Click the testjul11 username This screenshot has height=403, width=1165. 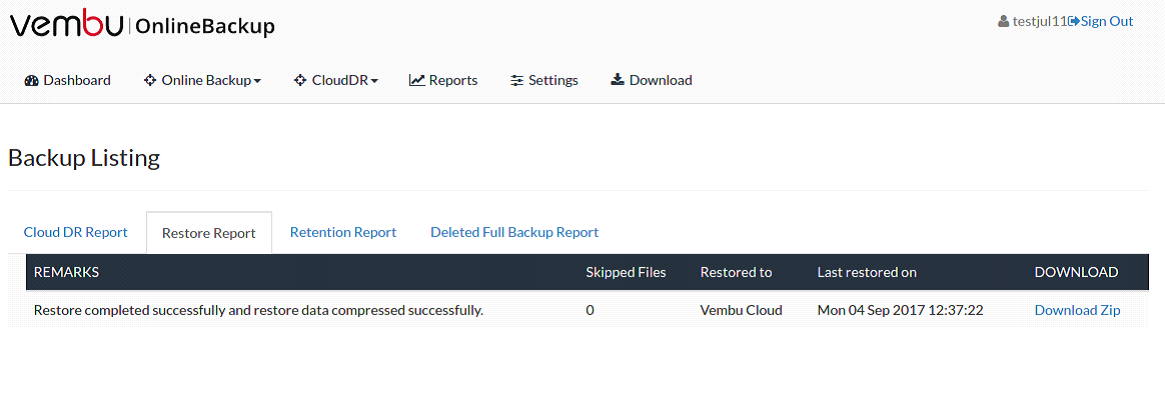pos(1040,22)
